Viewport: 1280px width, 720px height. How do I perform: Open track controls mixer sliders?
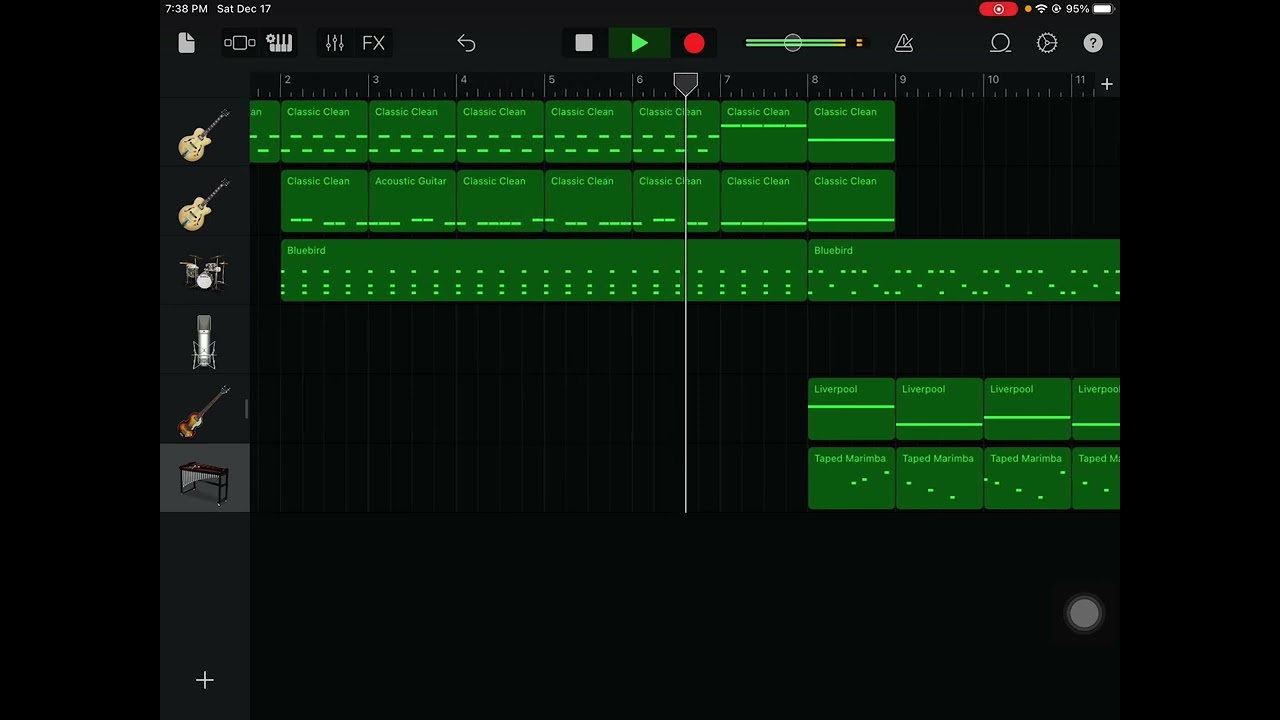tap(334, 43)
